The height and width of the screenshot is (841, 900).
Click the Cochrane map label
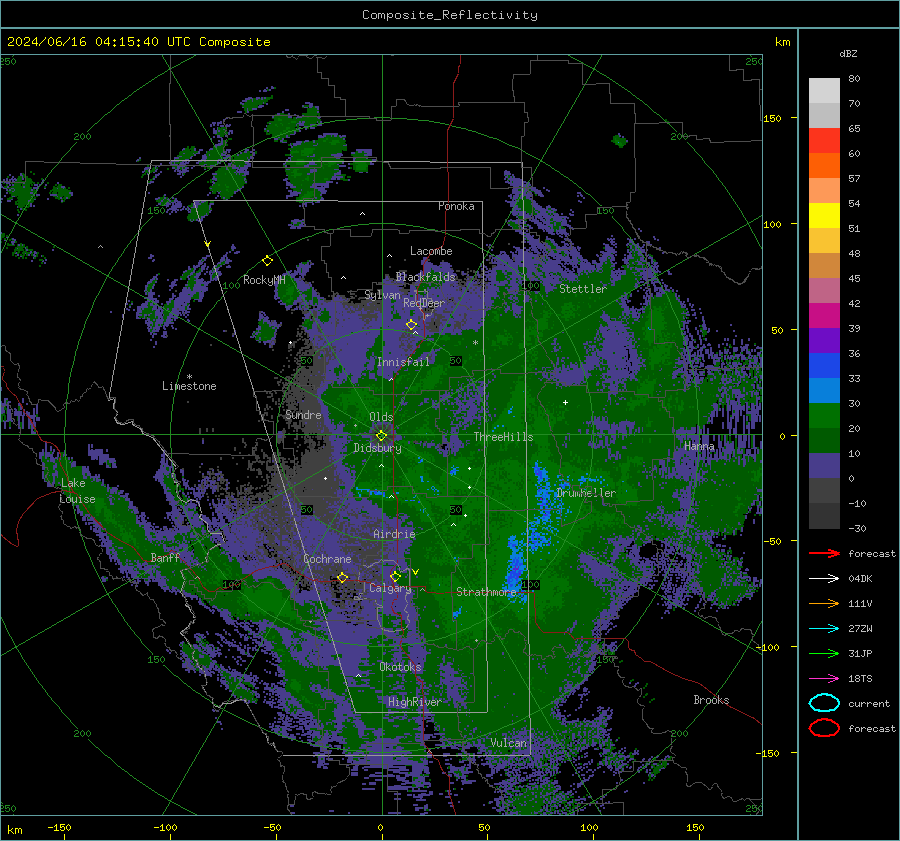(327, 559)
